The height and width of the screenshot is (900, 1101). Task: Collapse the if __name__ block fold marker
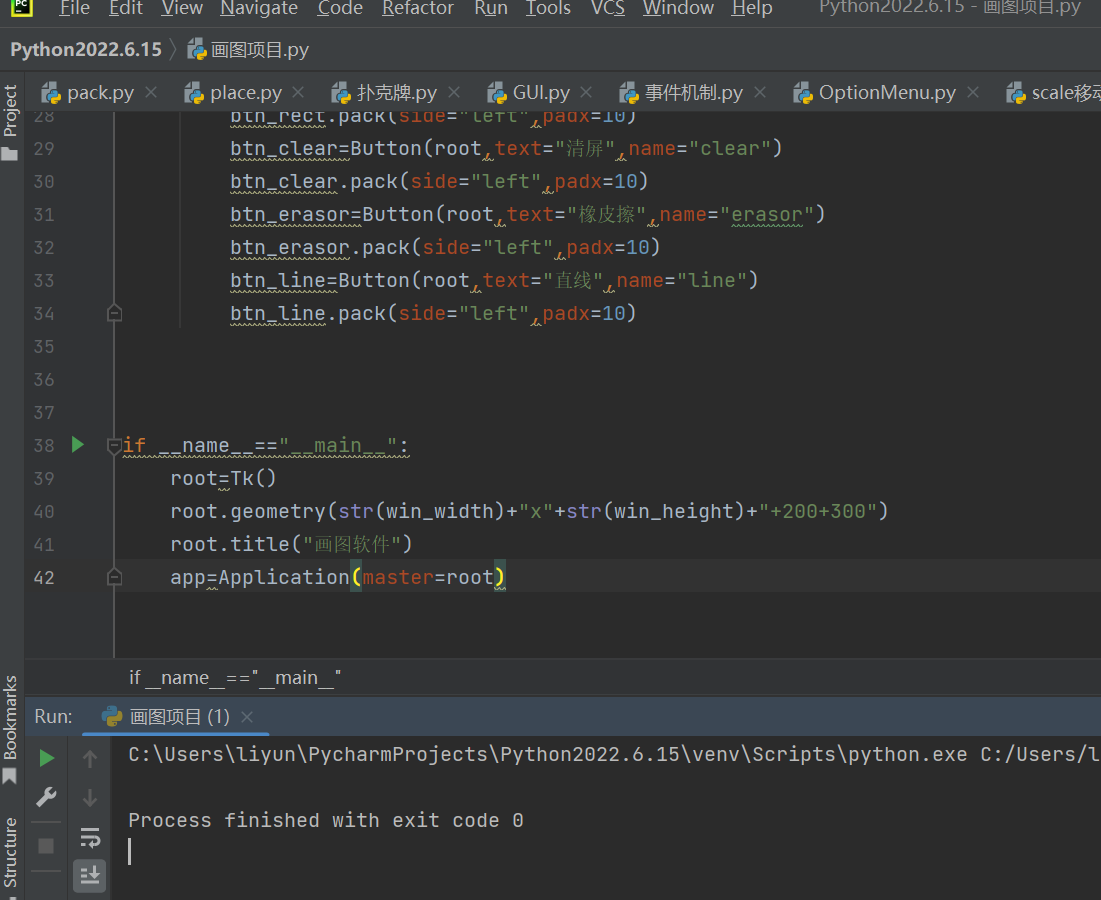tap(114, 445)
